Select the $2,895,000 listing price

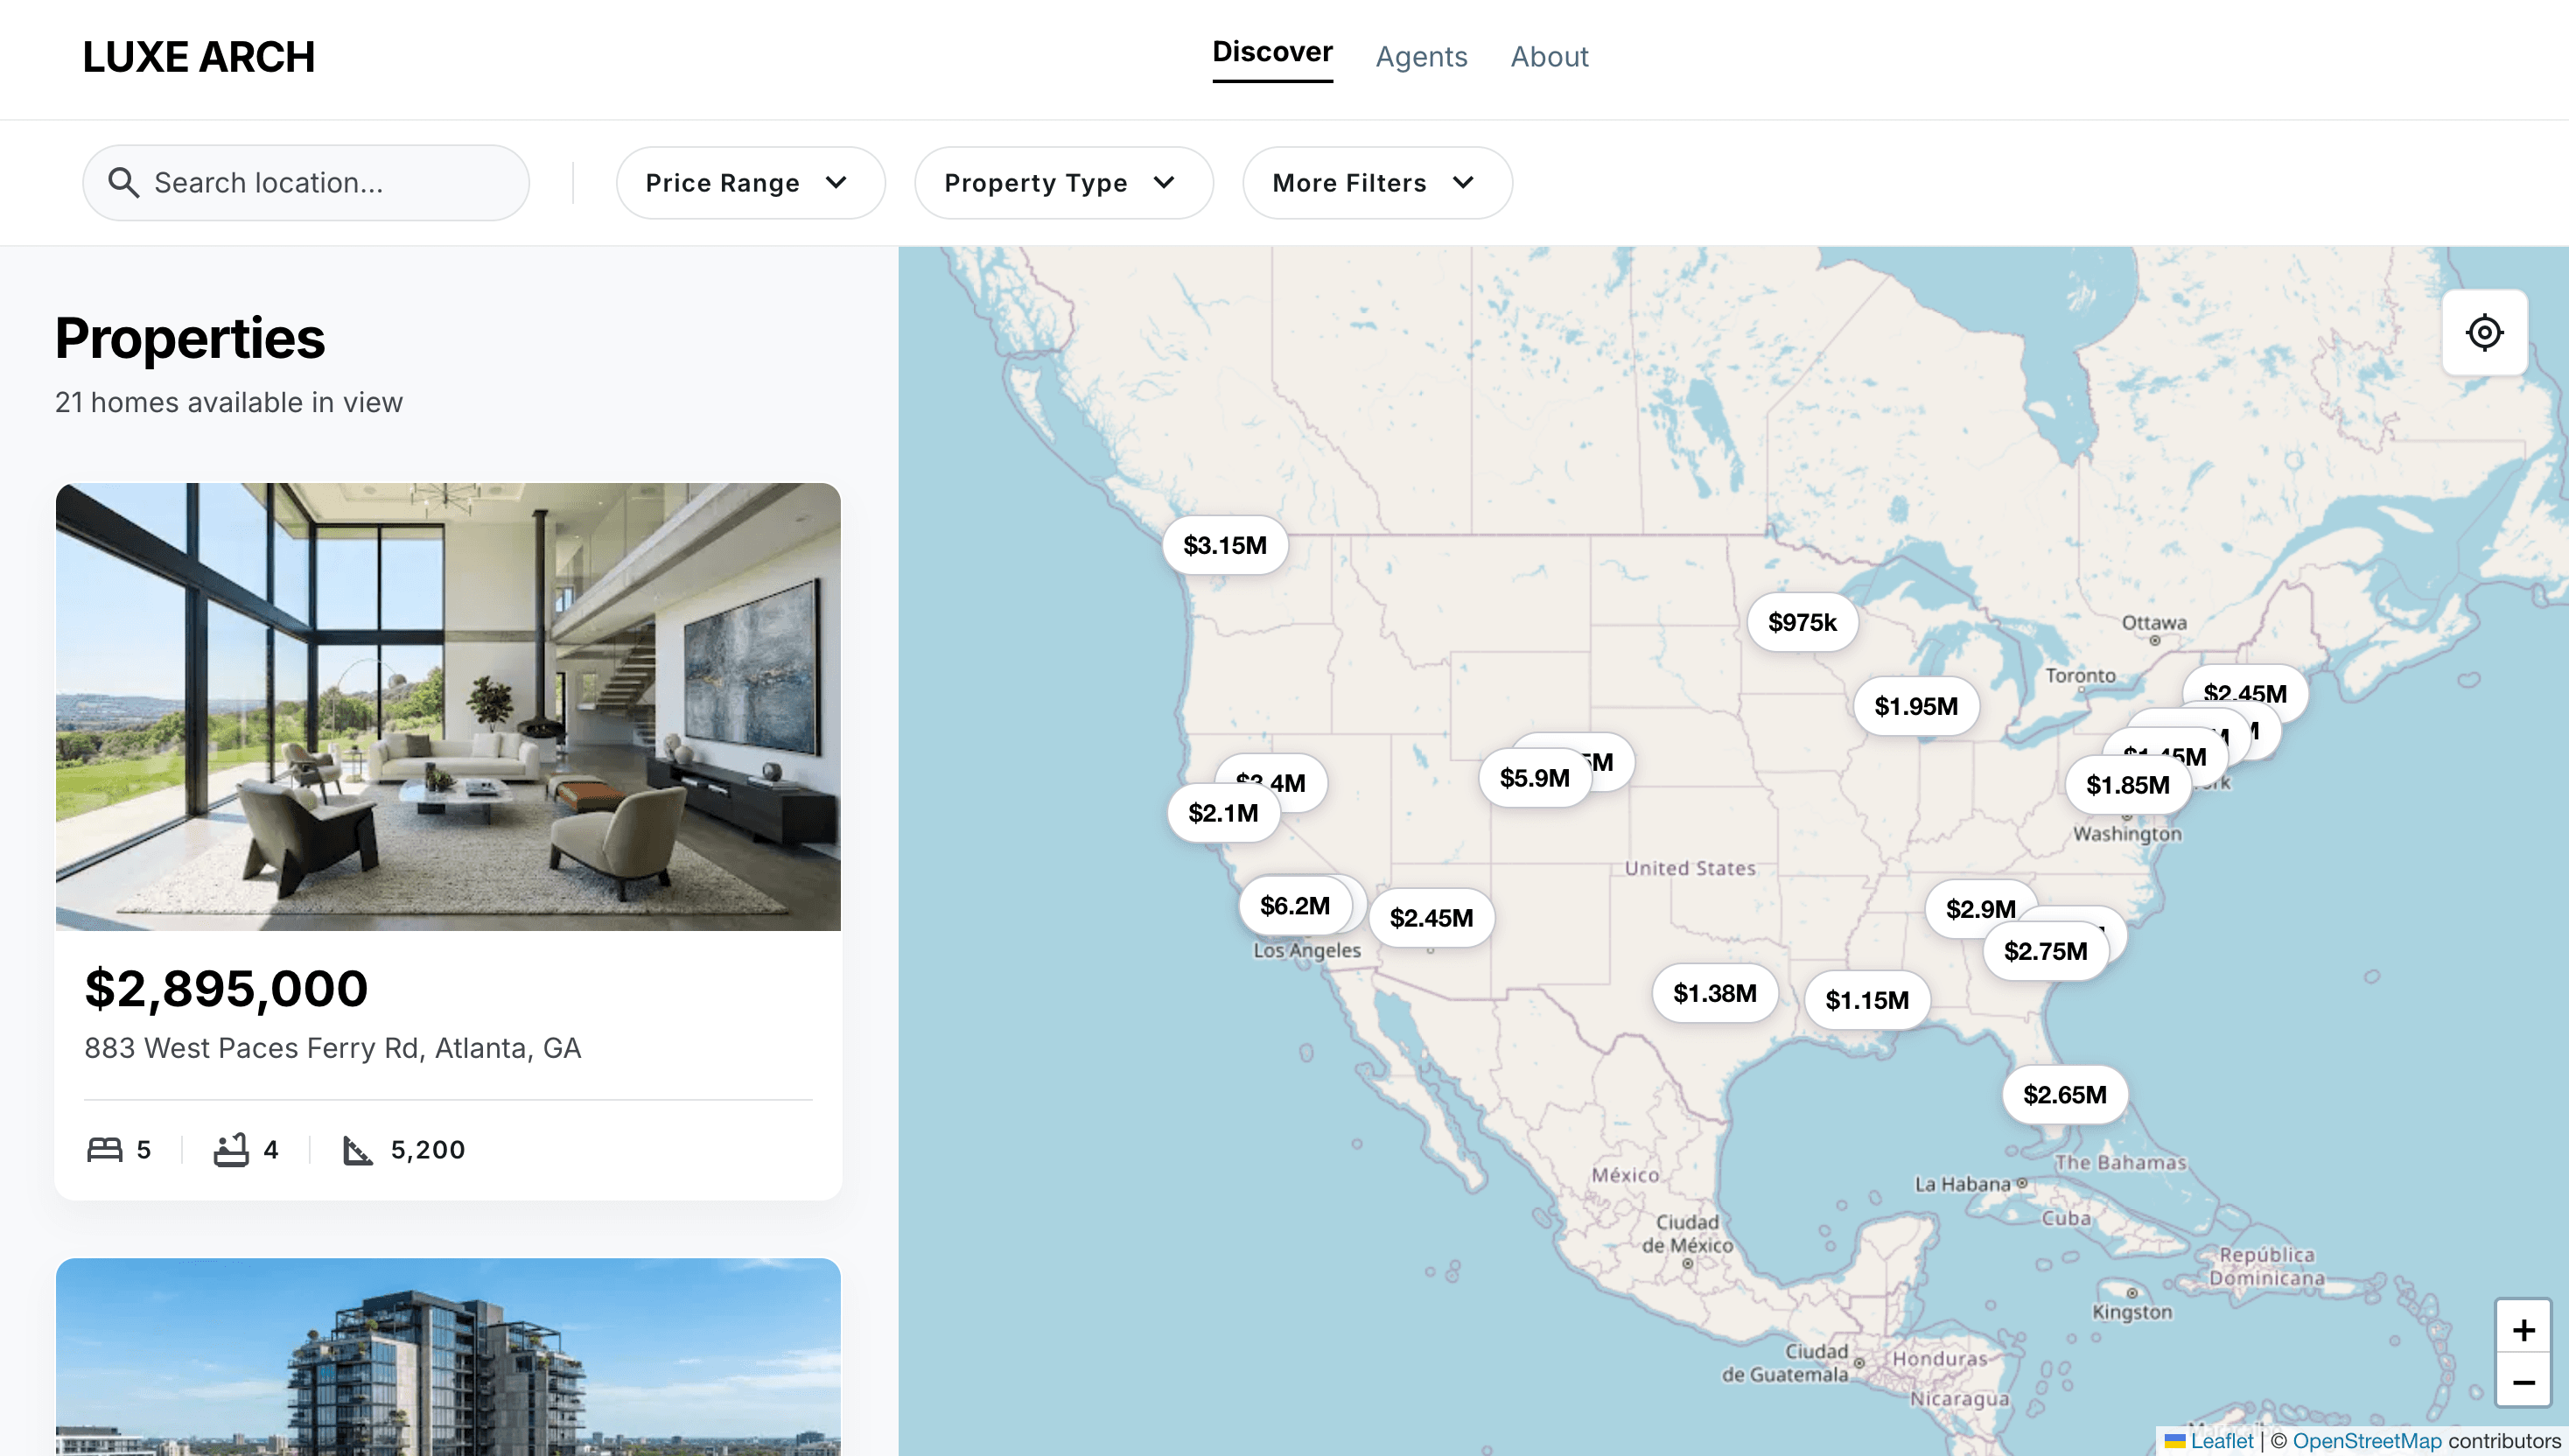227,989
